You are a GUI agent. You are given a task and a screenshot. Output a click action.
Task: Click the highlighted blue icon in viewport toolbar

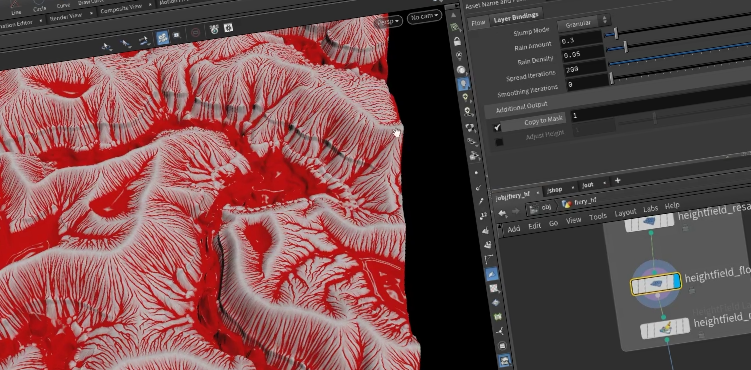[x=163, y=38]
